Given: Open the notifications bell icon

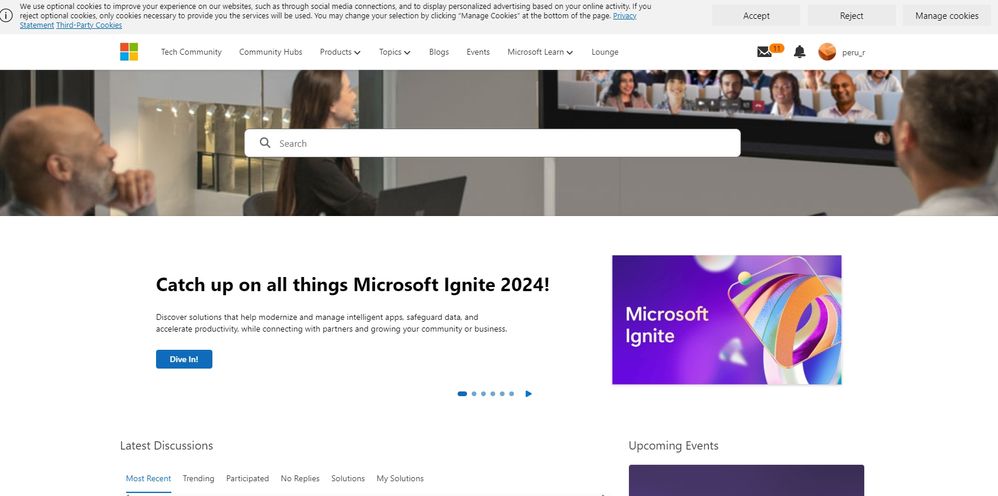Looking at the screenshot, I should point(799,52).
